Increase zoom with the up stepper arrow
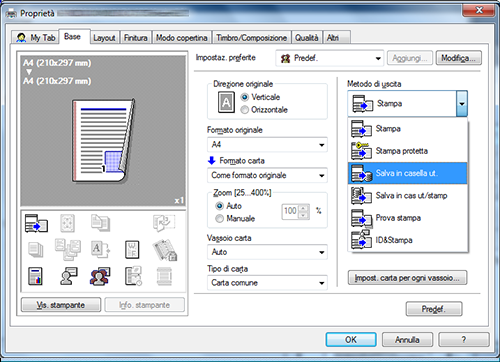Image resolution: width=500 pixels, height=362 pixels. point(303,208)
